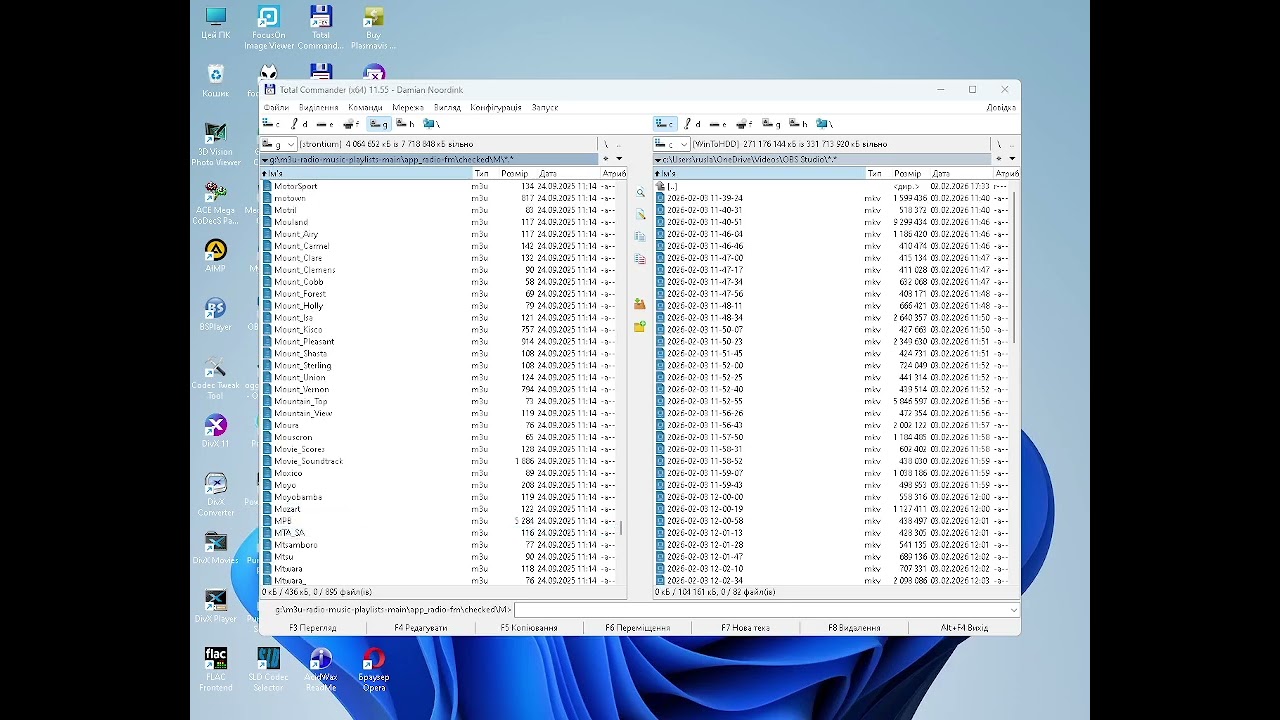
Task: Open the AIMP desktop icon
Action: point(216,256)
